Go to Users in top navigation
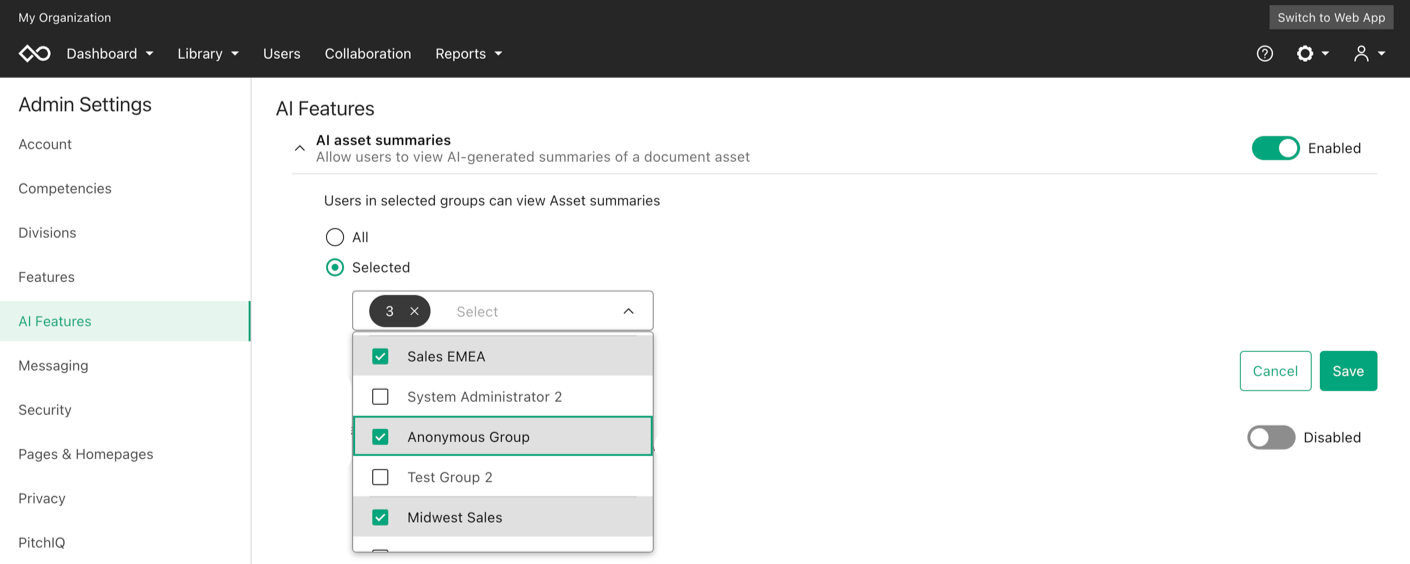This screenshot has height=564, width=1410. (x=282, y=54)
